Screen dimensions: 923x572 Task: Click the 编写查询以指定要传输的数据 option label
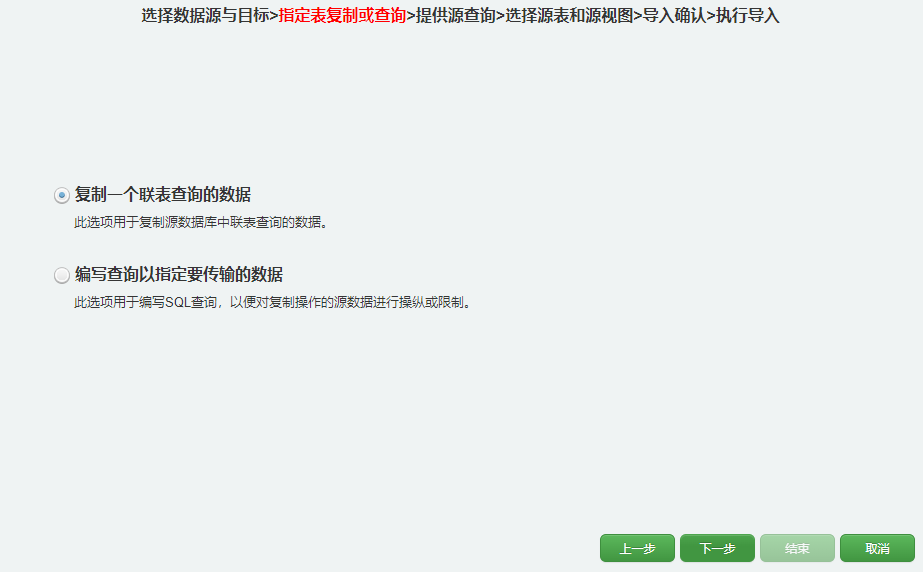179,275
